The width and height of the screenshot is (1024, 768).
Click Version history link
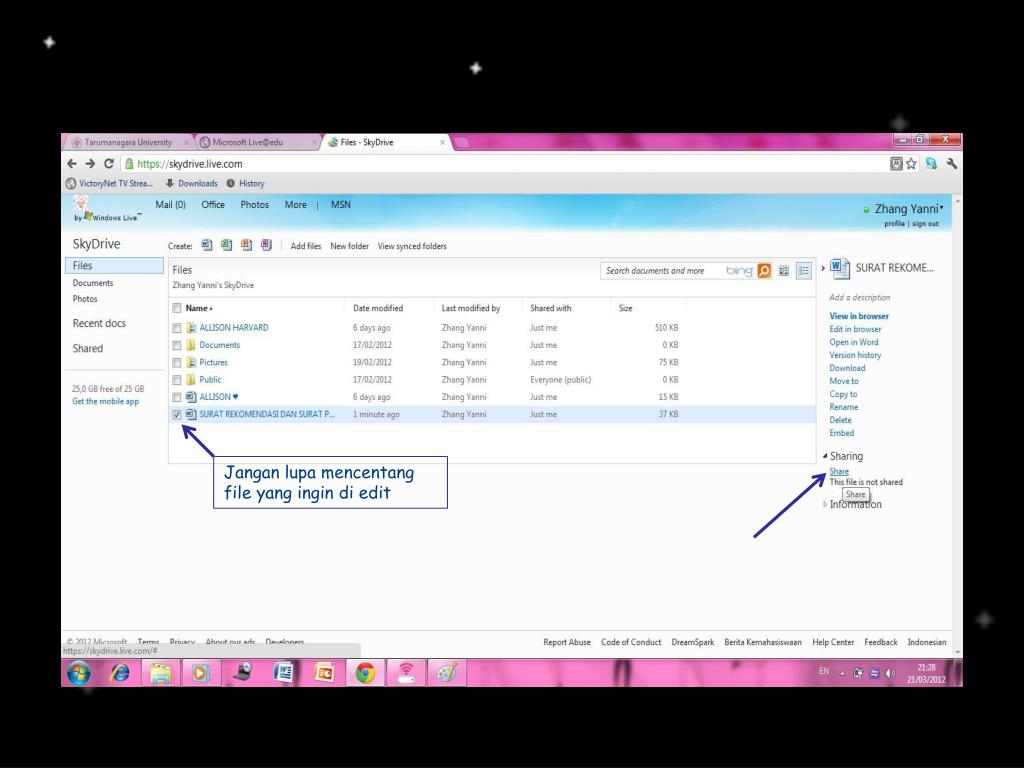click(855, 355)
